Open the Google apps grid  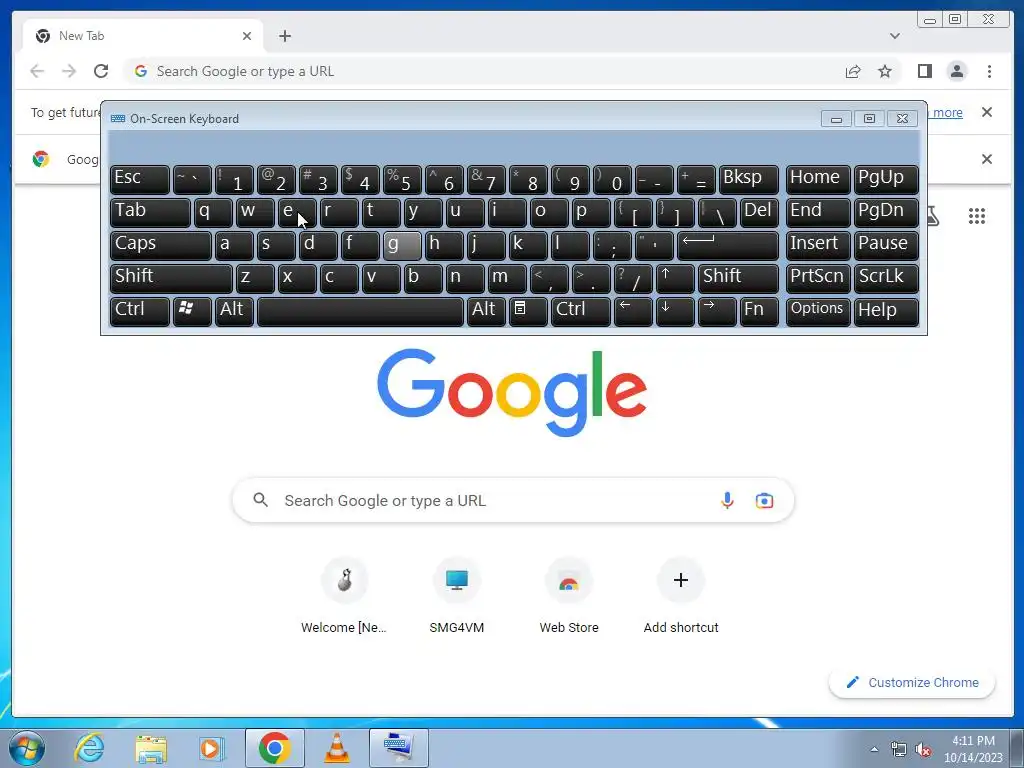(977, 216)
